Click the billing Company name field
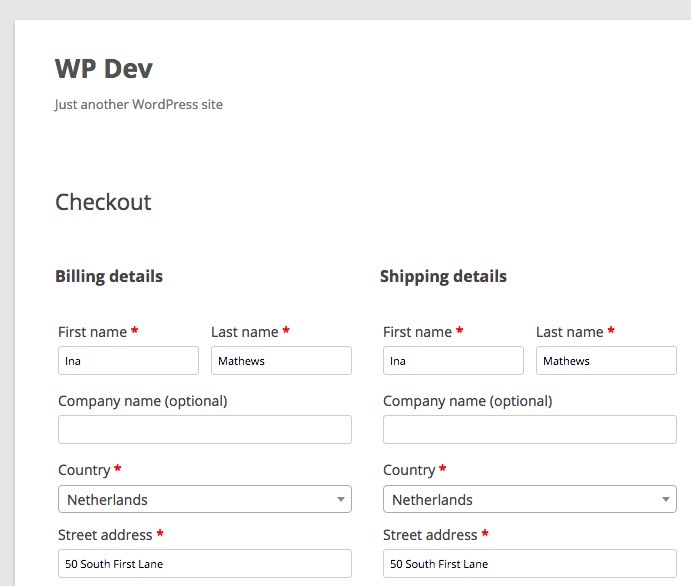 click(x=205, y=429)
